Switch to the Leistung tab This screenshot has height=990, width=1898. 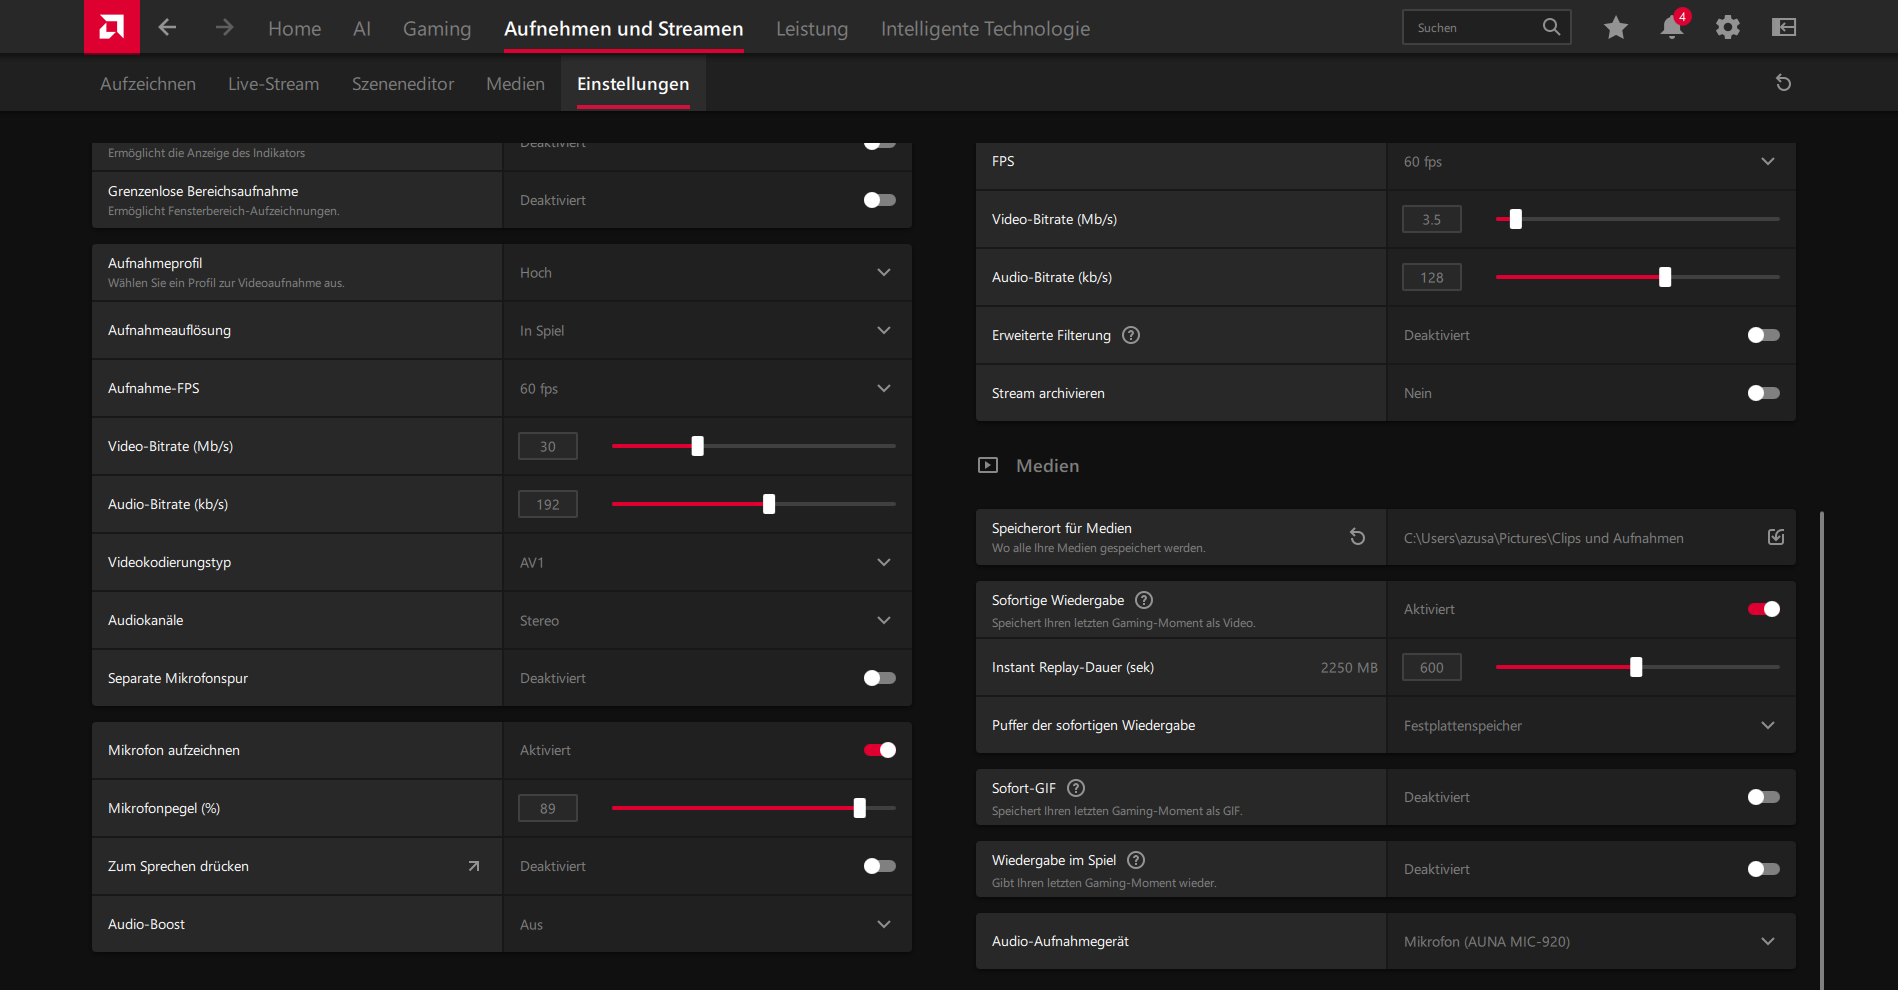click(812, 29)
